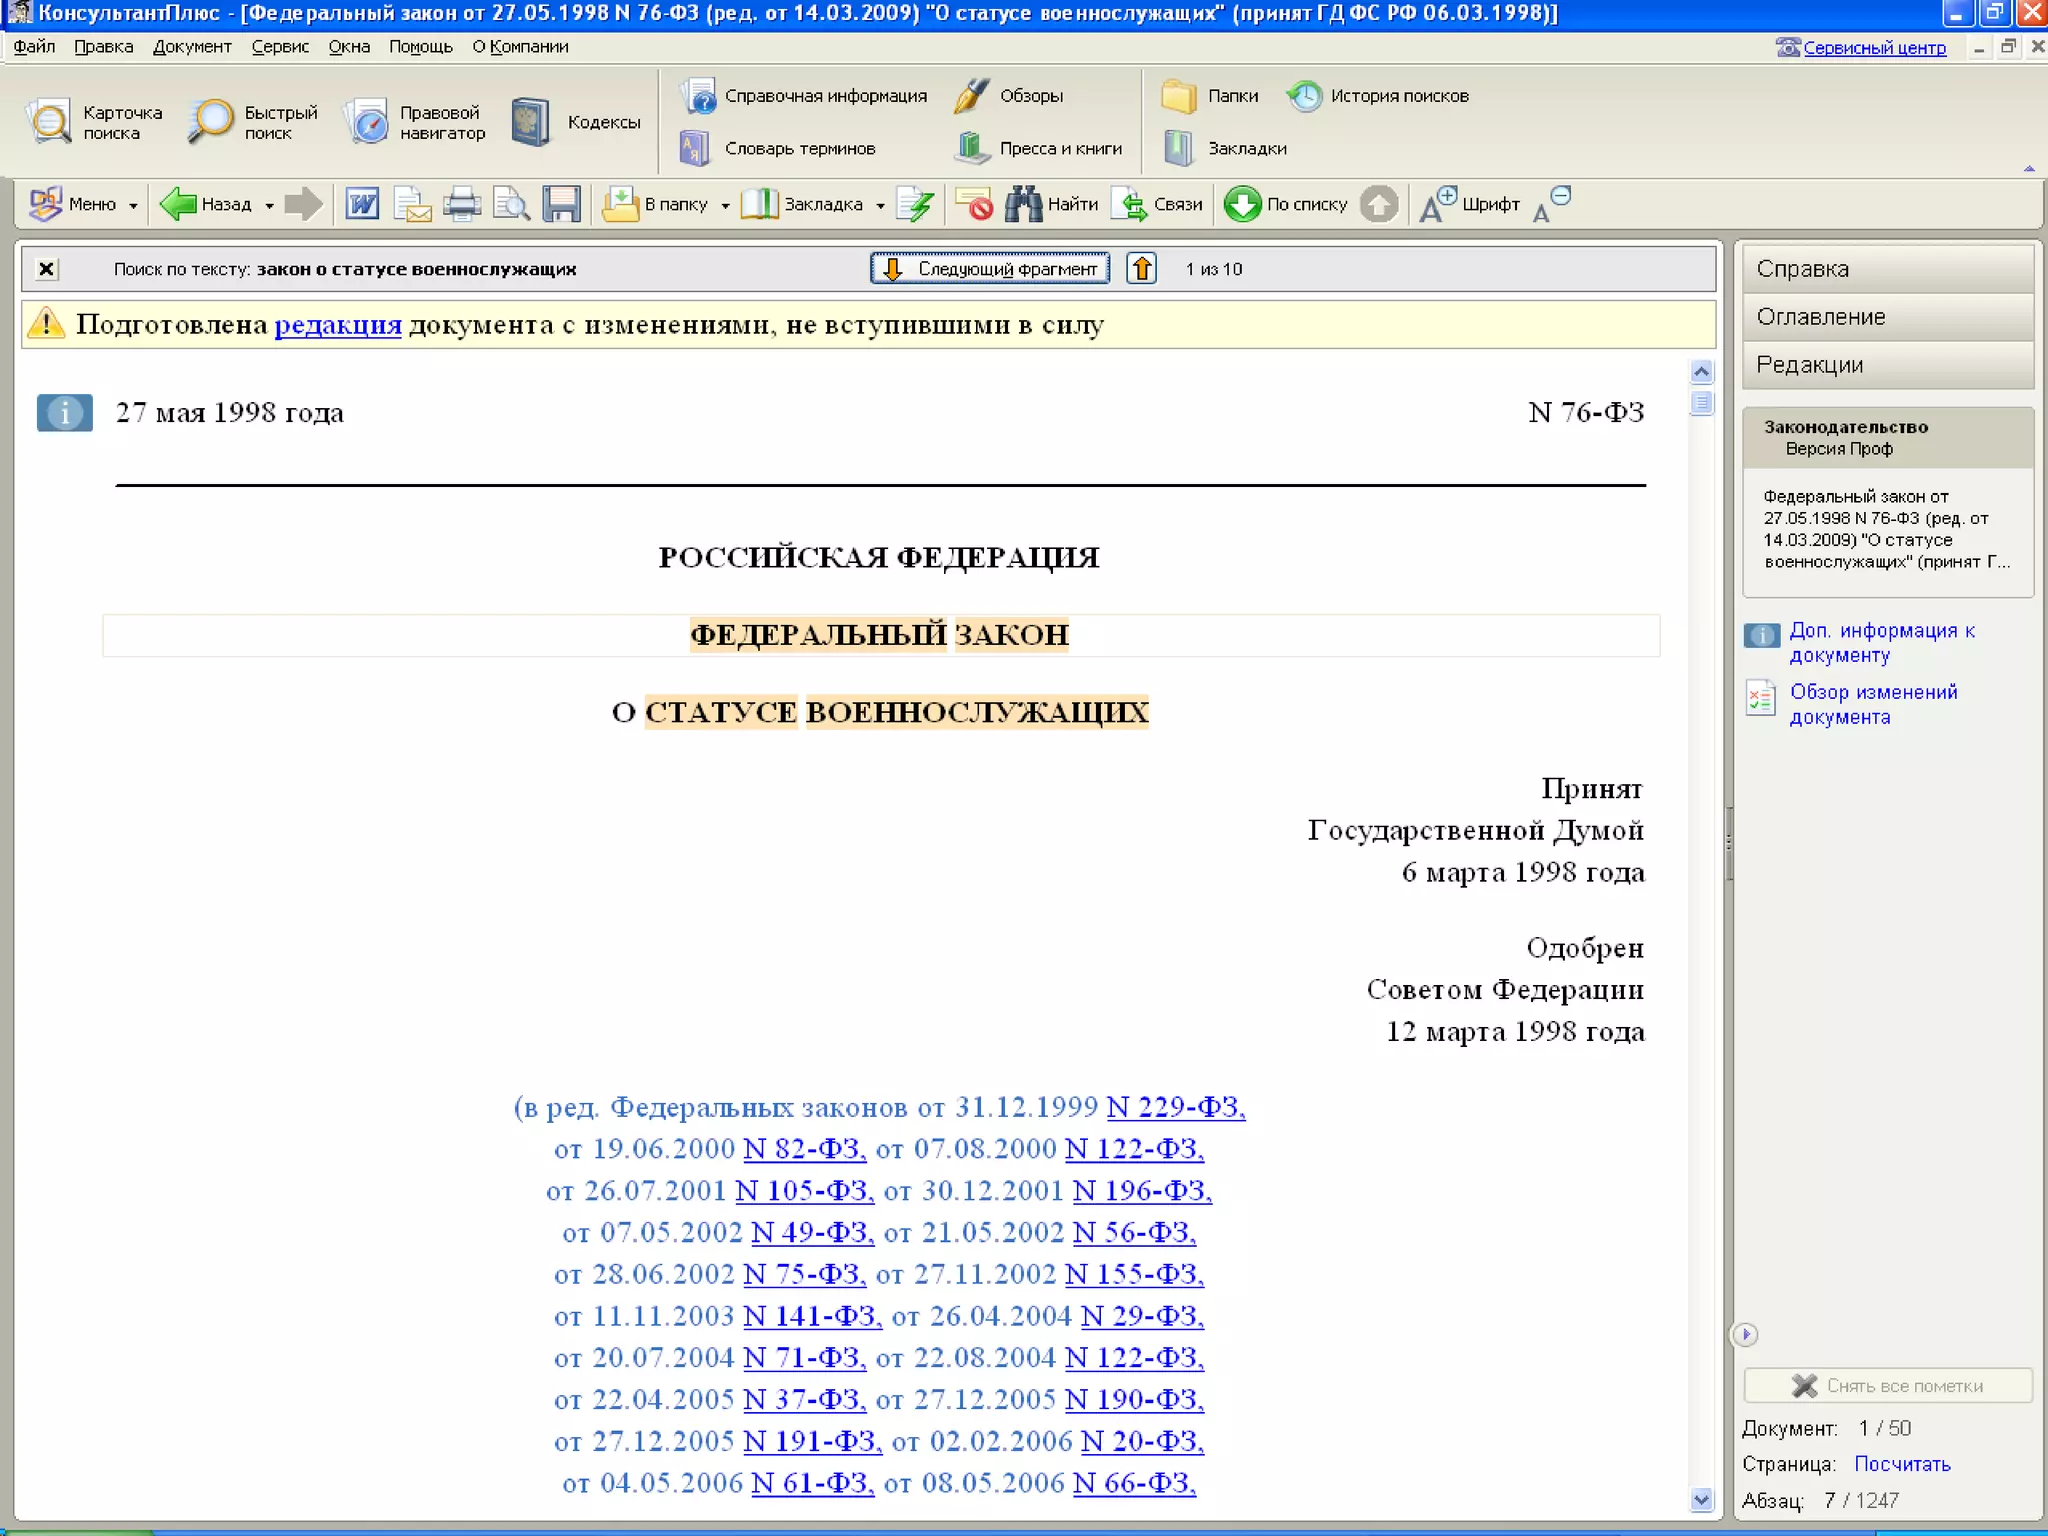Image resolution: width=2048 pixels, height=1536 pixels.
Task: Click the previous fragment up arrow
Action: pyautogui.click(x=1142, y=268)
